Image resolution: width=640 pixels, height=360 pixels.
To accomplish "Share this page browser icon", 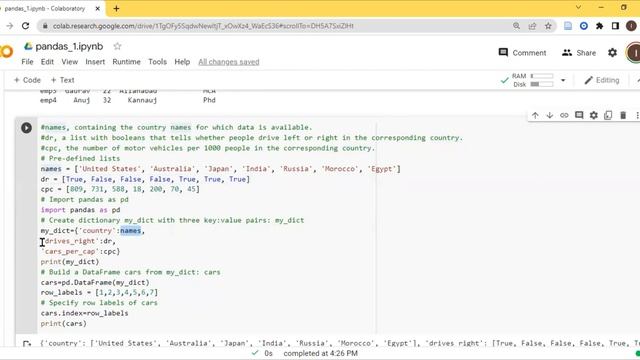I will [x=532, y=26].
